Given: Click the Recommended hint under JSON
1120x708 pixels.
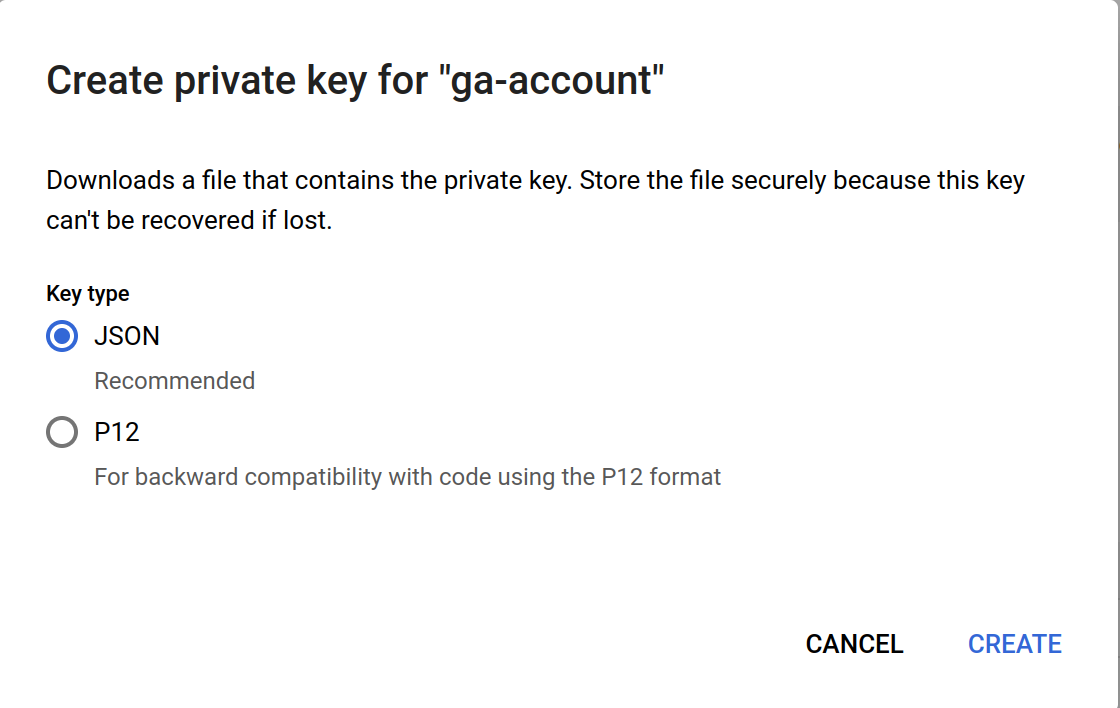Looking at the screenshot, I should 174,381.
